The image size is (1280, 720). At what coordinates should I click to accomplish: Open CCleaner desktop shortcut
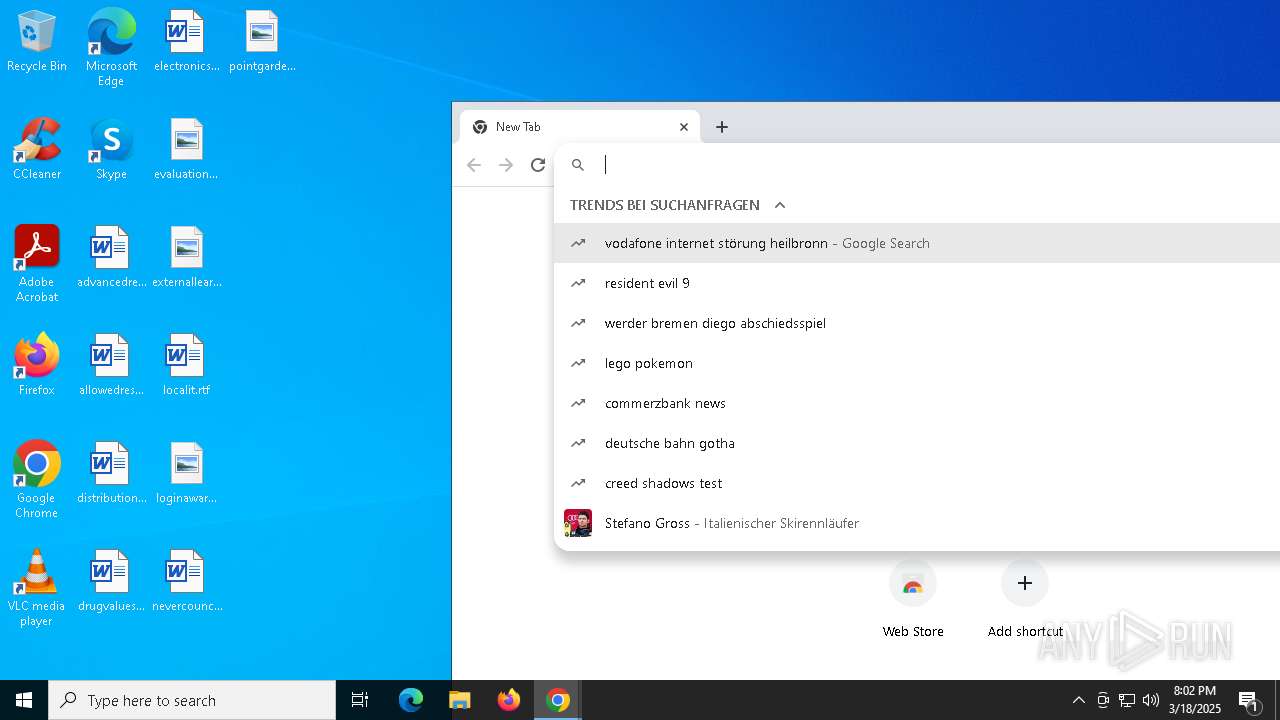tap(37, 149)
